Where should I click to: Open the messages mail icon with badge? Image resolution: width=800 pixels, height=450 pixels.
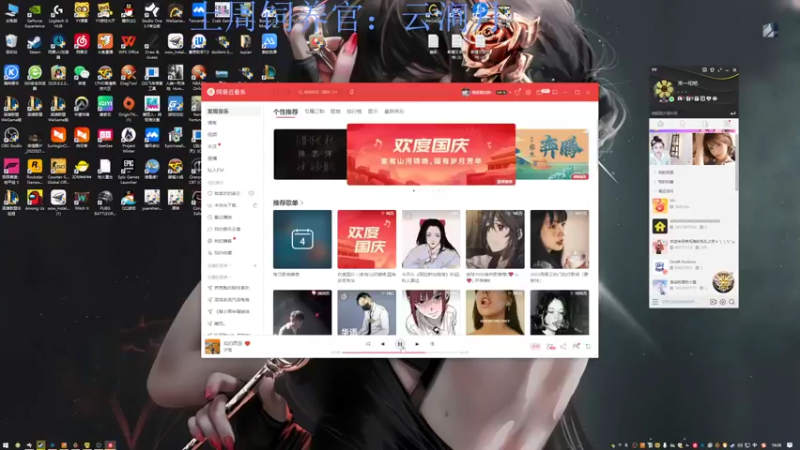541,92
